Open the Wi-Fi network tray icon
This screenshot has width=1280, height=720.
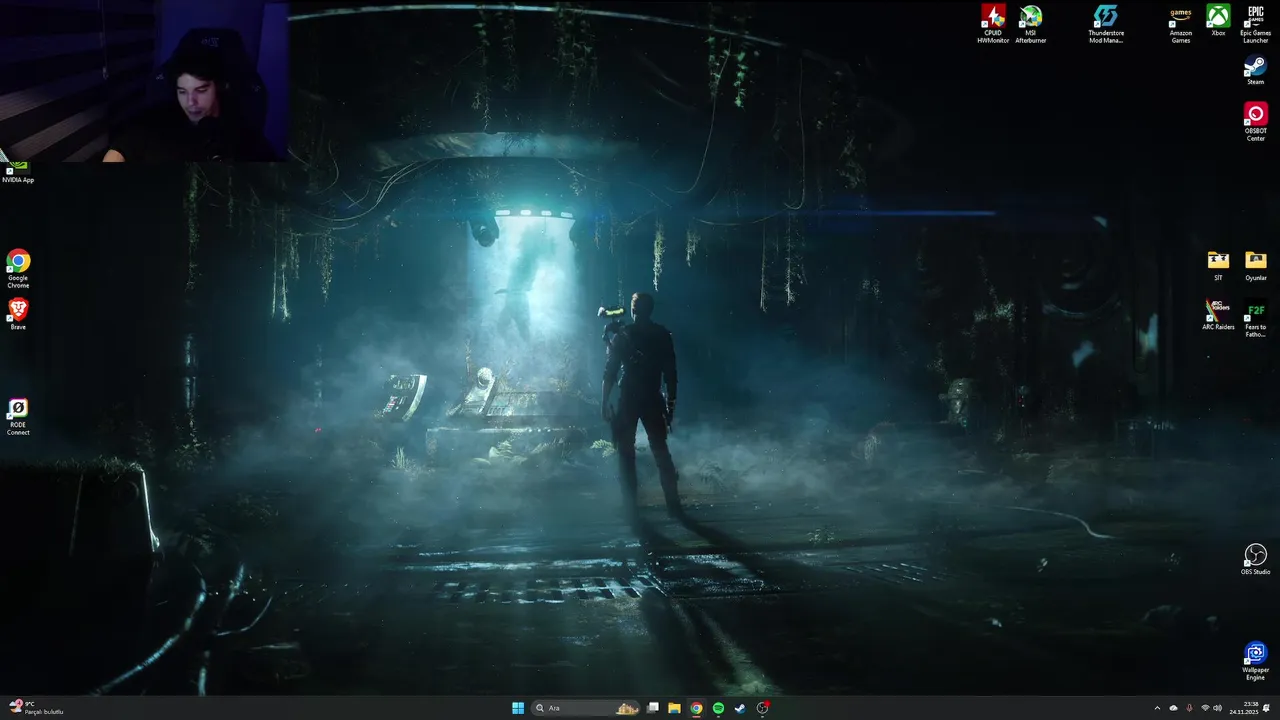coord(1205,708)
